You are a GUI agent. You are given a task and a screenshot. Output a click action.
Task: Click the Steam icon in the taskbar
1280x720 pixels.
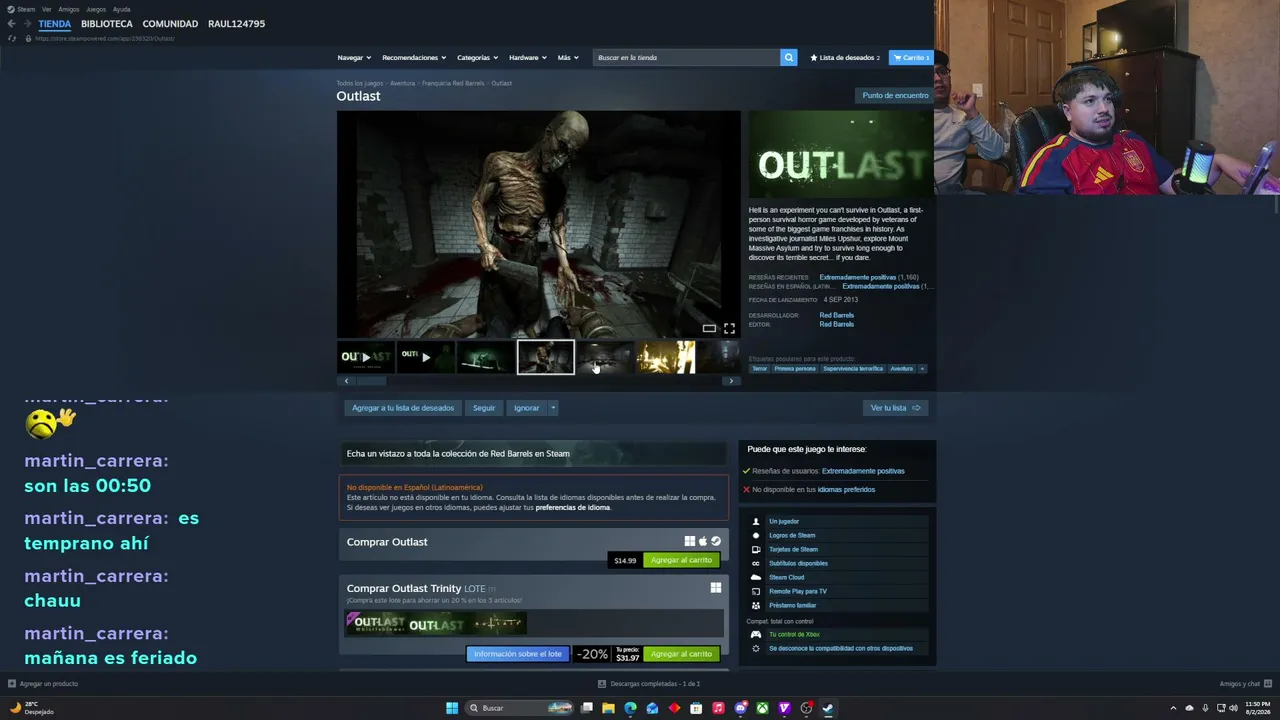pyautogui.click(x=828, y=708)
